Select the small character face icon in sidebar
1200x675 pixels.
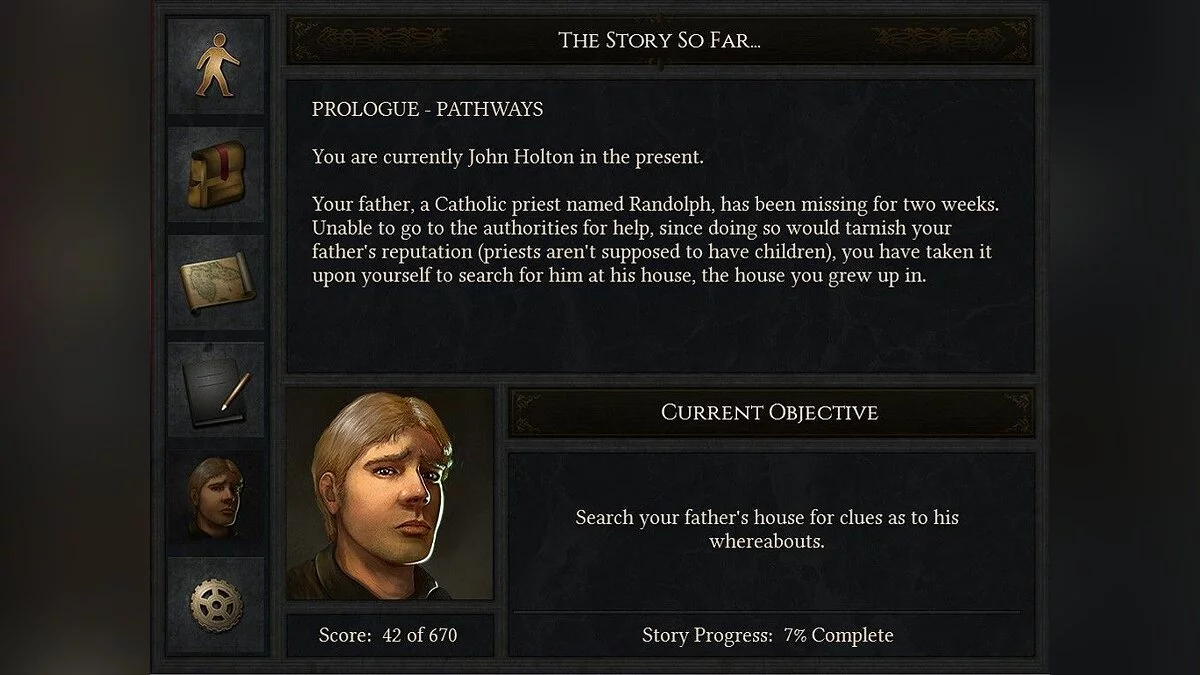pyautogui.click(x=216, y=497)
